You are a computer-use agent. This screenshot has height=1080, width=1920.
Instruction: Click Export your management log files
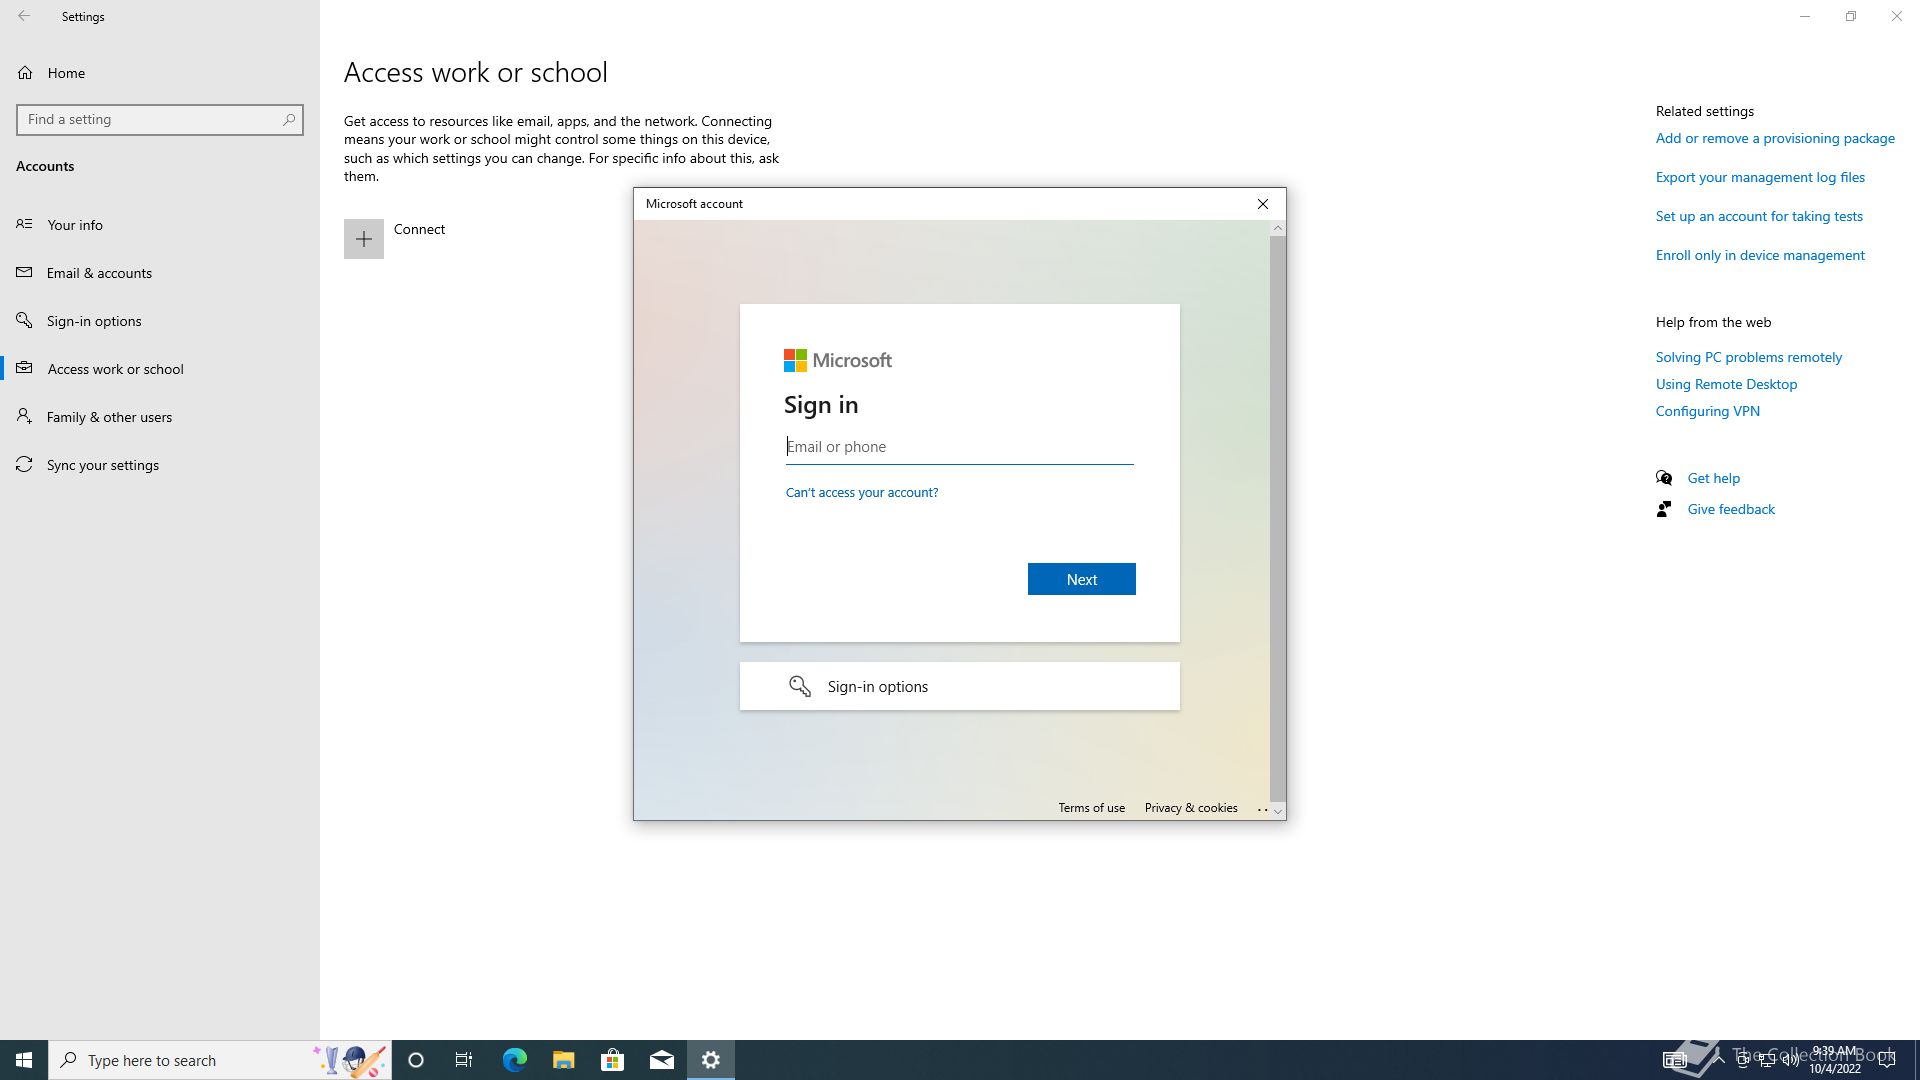[x=1760, y=177]
